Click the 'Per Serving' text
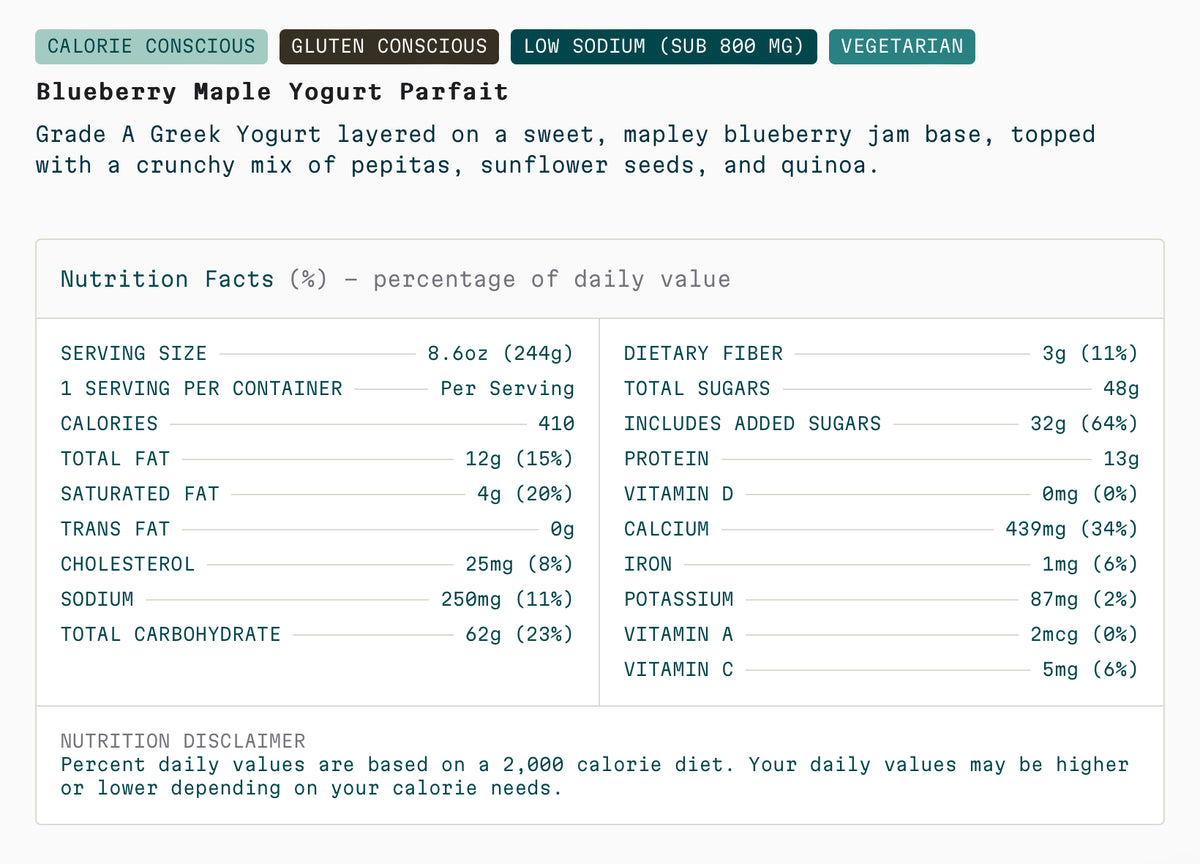Screen dimensions: 1200x864 [508, 388]
